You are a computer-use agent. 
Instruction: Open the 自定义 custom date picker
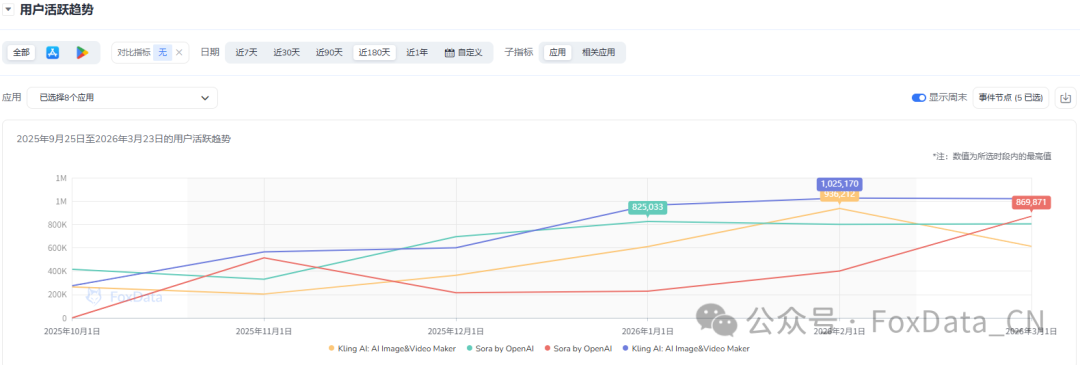(464, 52)
